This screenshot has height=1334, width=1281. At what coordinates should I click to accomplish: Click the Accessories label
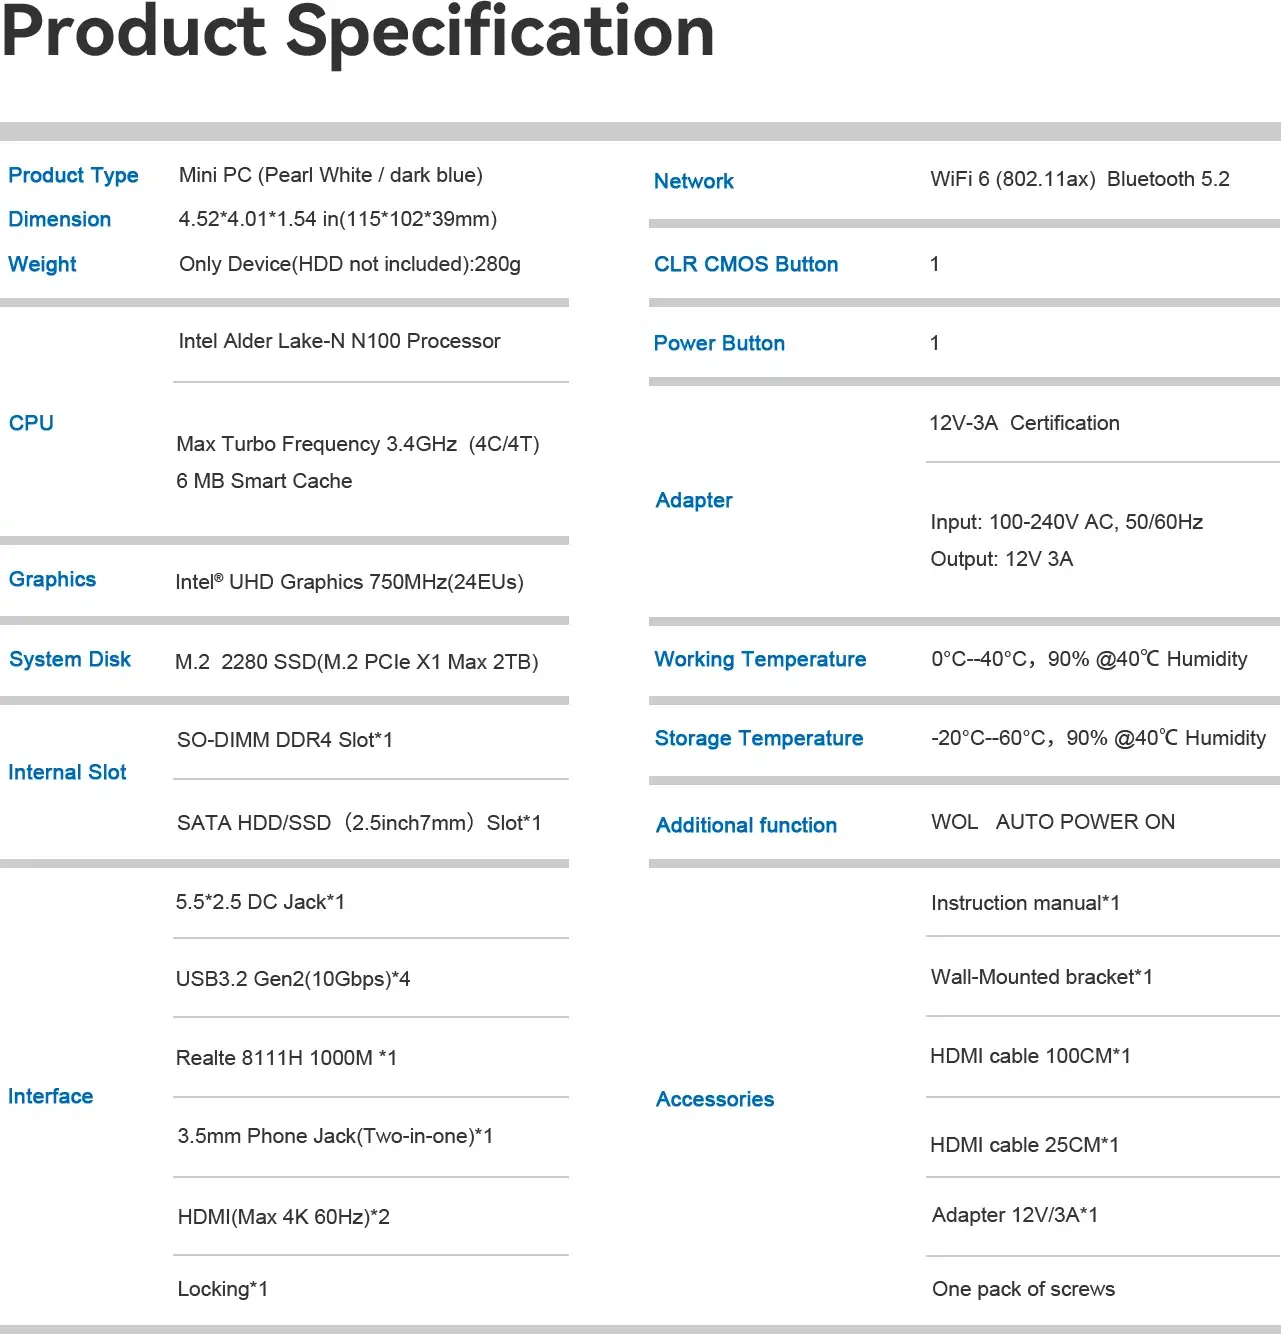point(715,1099)
